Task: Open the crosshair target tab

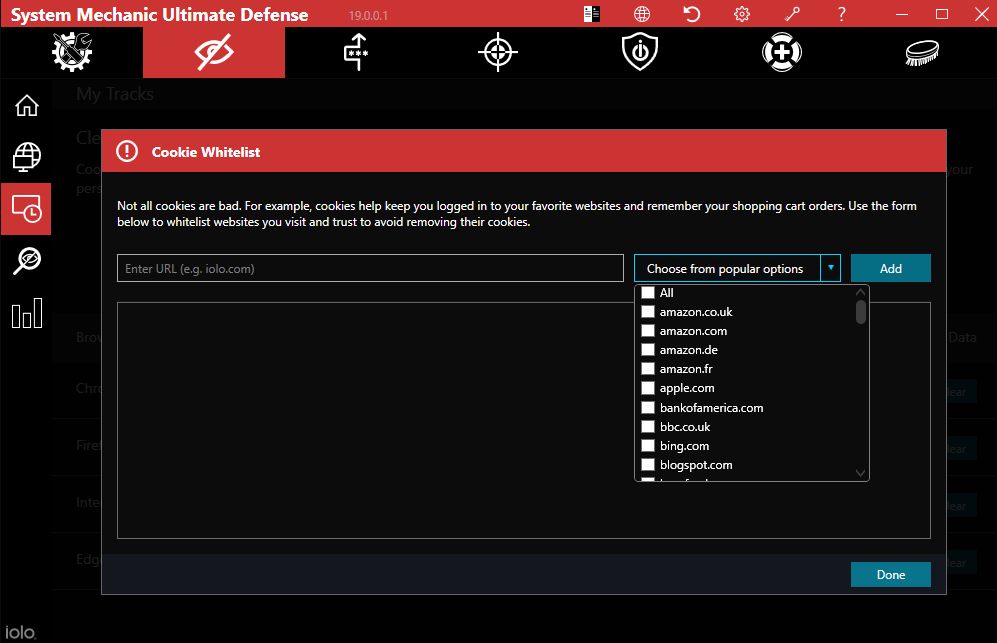Action: pyautogui.click(x=498, y=52)
